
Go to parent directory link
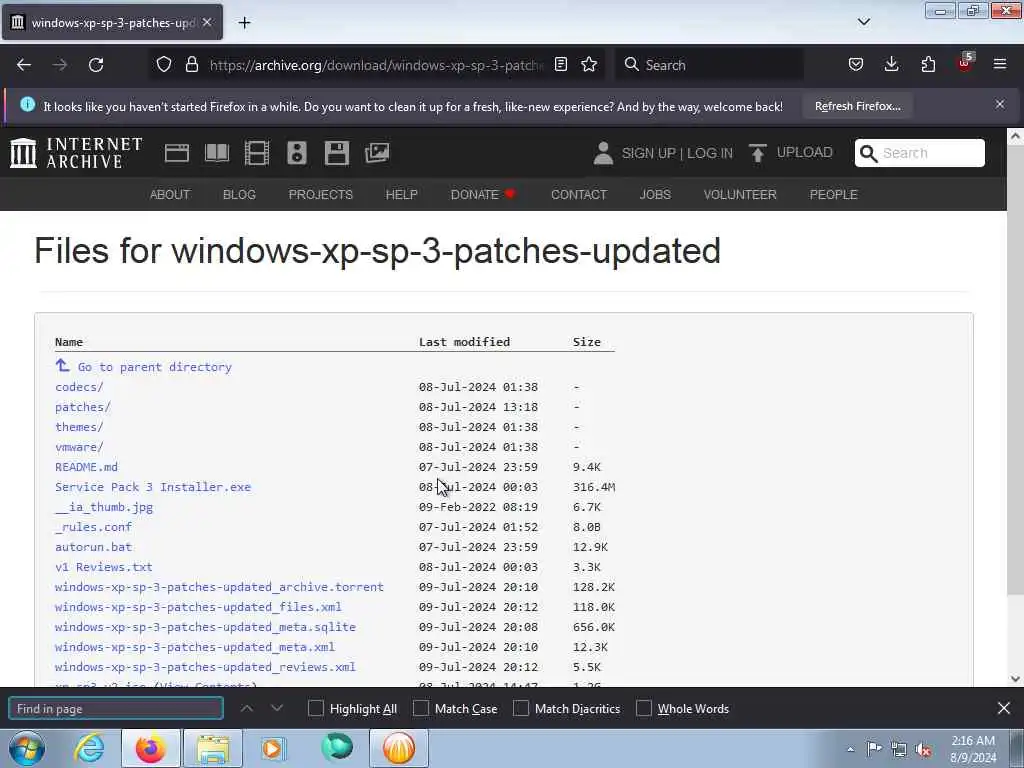click(154, 367)
